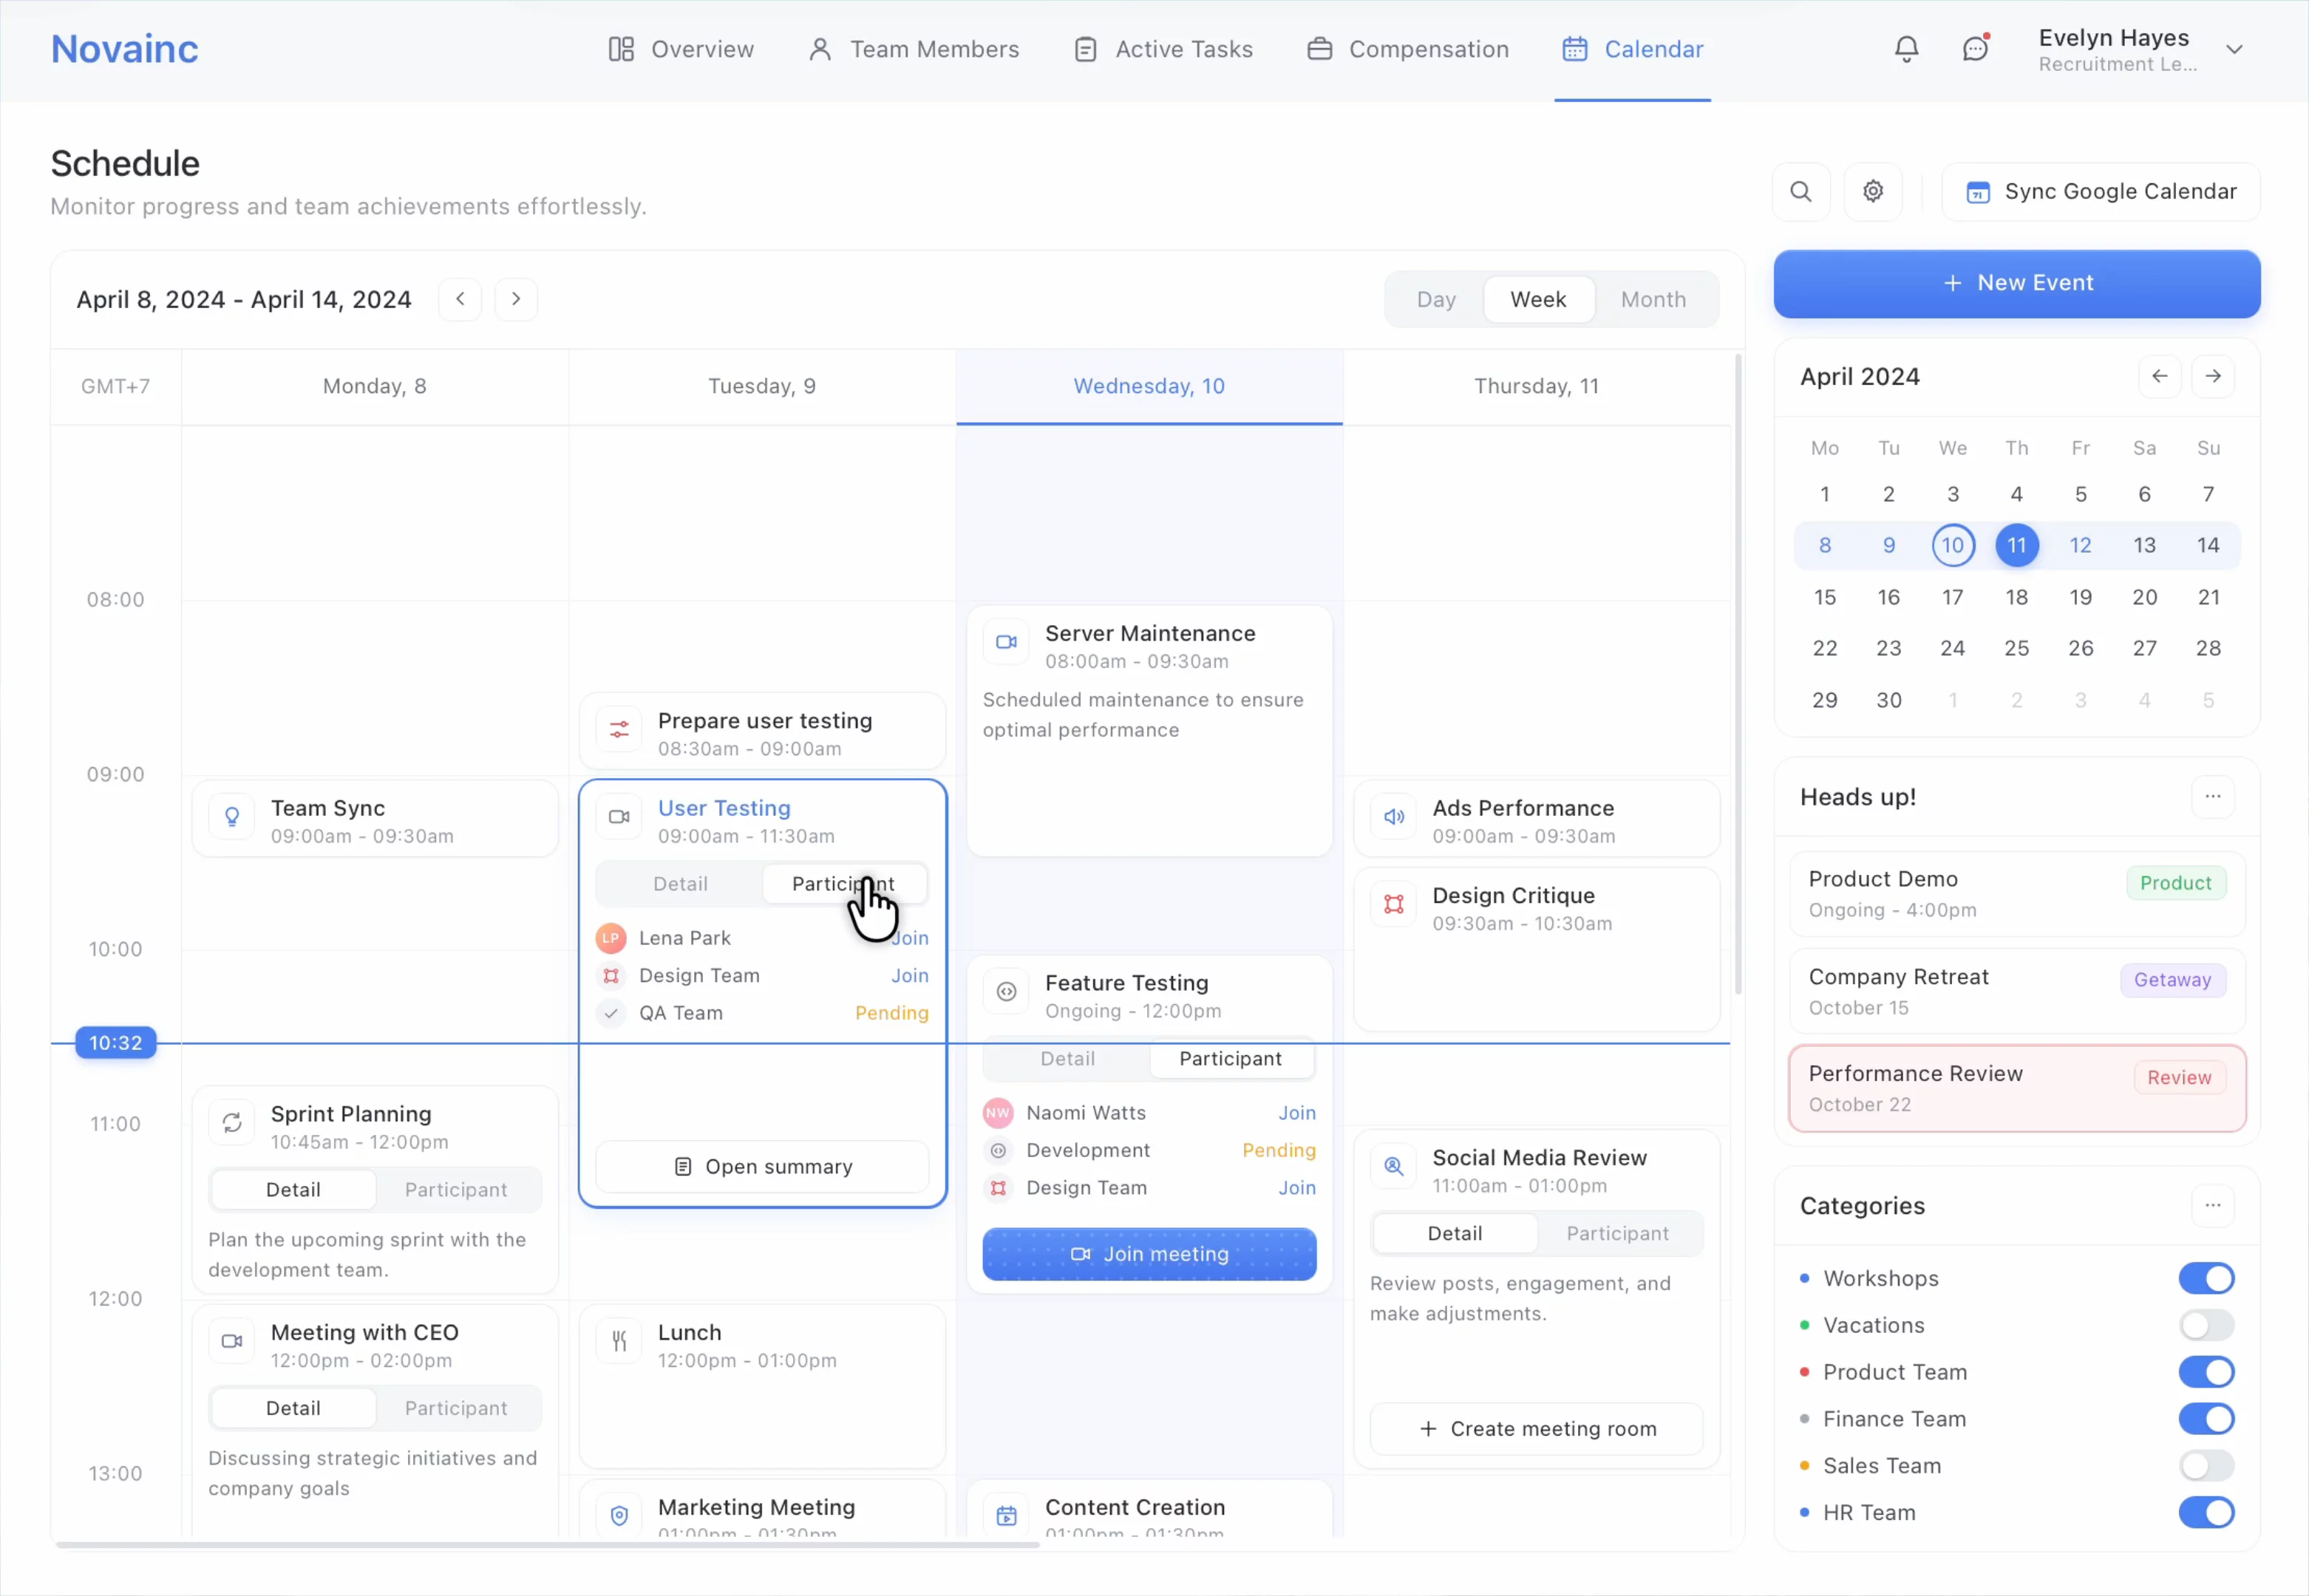Click the User Testing video camera icon
Image resolution: width=2309 pixels, height=1596 pixels.
pyautogui.click(x=619, y=817)
